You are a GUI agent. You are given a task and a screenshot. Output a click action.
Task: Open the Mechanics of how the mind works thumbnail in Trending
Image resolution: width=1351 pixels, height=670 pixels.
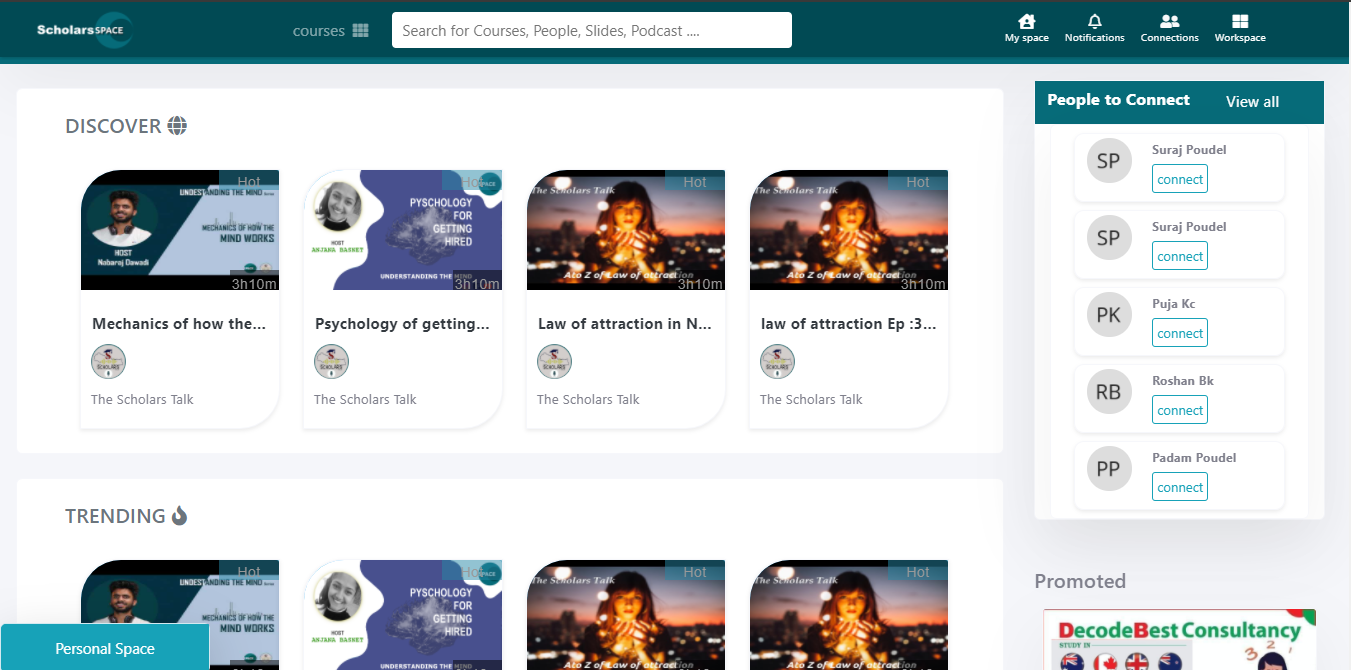point(180,615)
